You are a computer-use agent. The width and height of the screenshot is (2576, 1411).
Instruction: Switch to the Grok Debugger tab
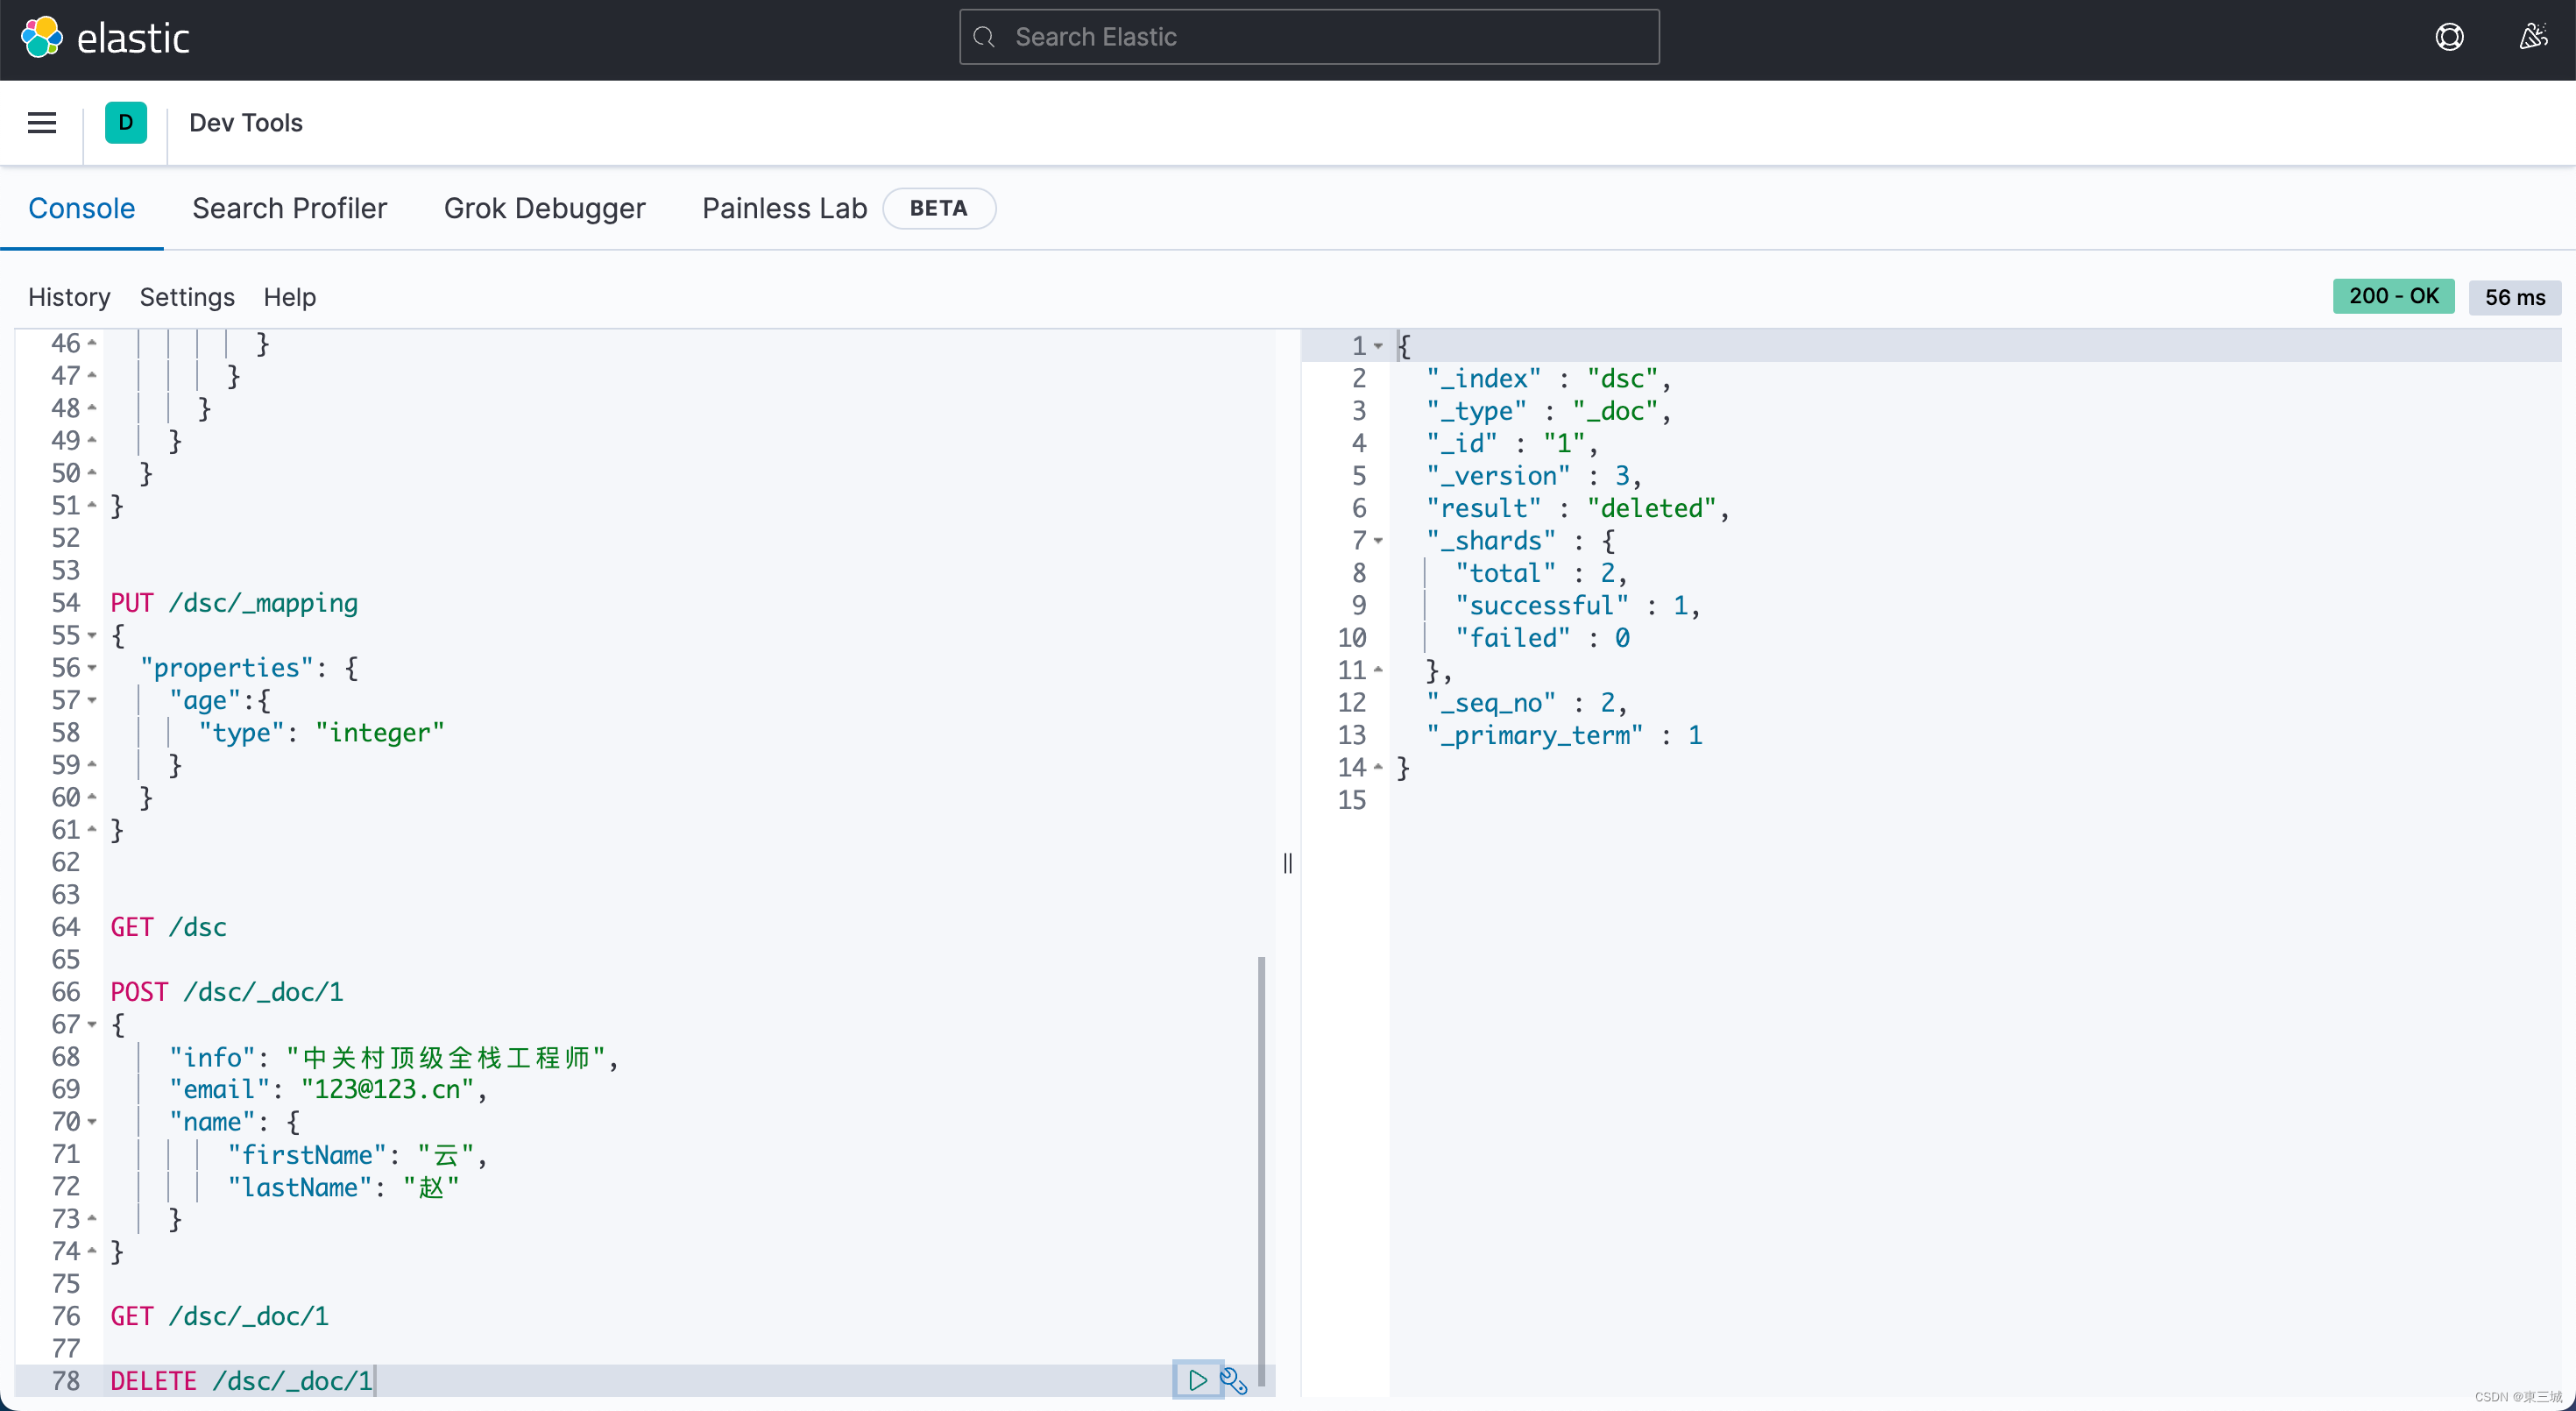(x=544, y=207)
